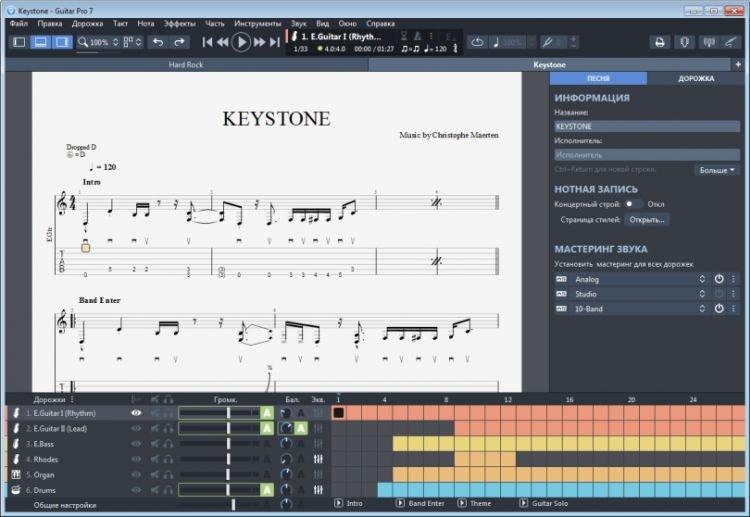Image resolution: width=750 pixels, height=517 pixels.
Task: Mute the Rhodes track
Action: [x=154, y=459]
